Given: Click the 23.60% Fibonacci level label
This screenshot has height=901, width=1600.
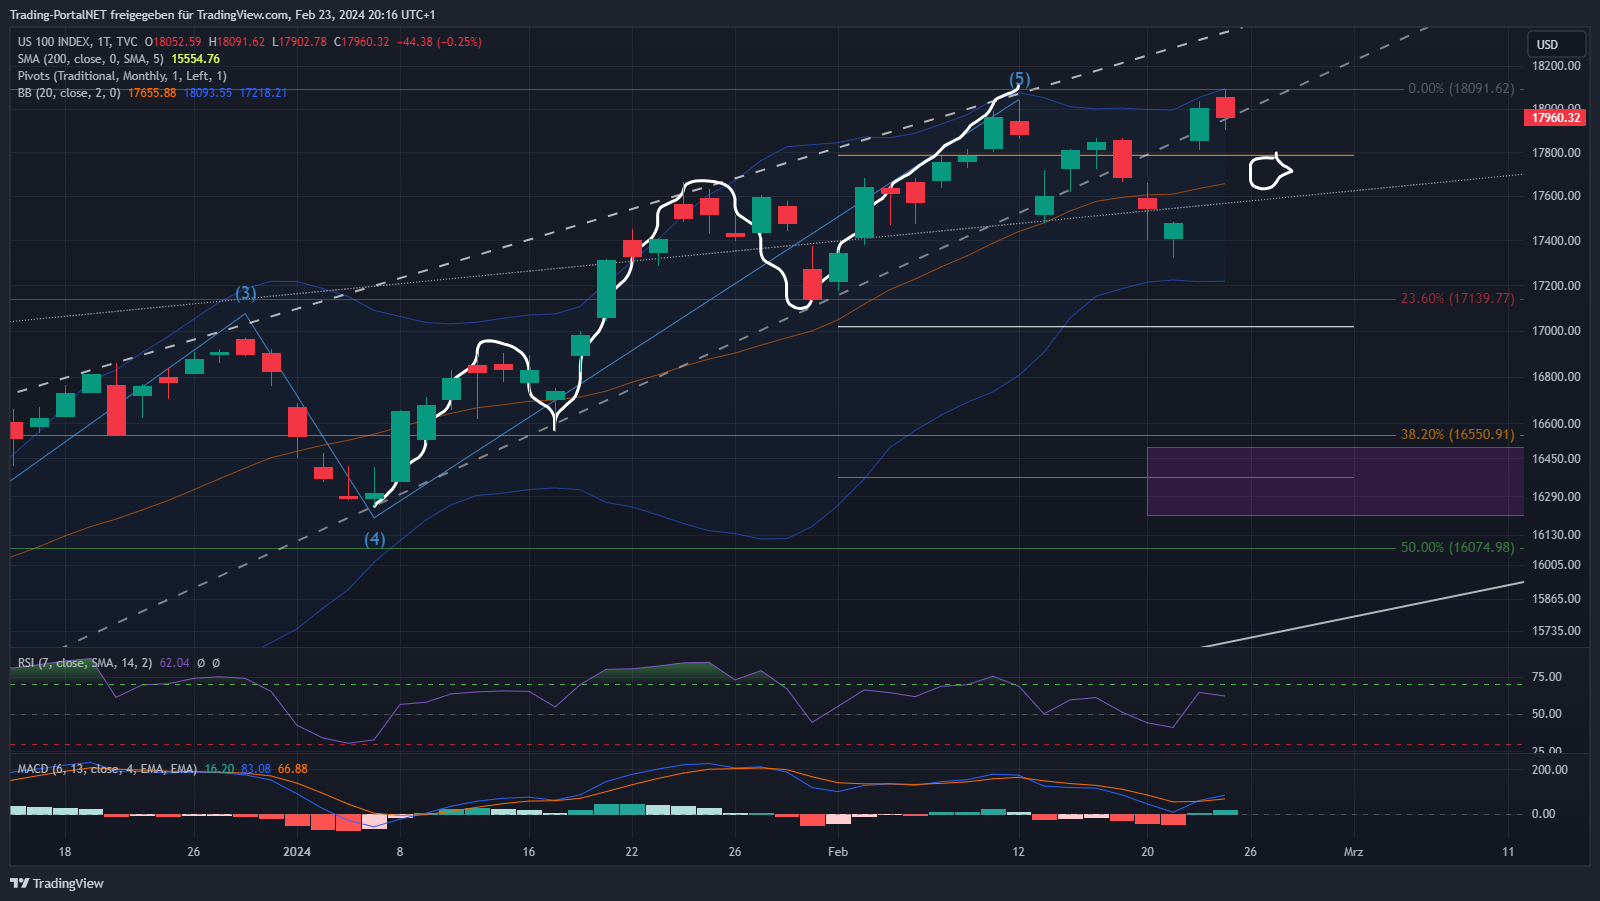Looking at the screenshot, I should click(1457, 299).
